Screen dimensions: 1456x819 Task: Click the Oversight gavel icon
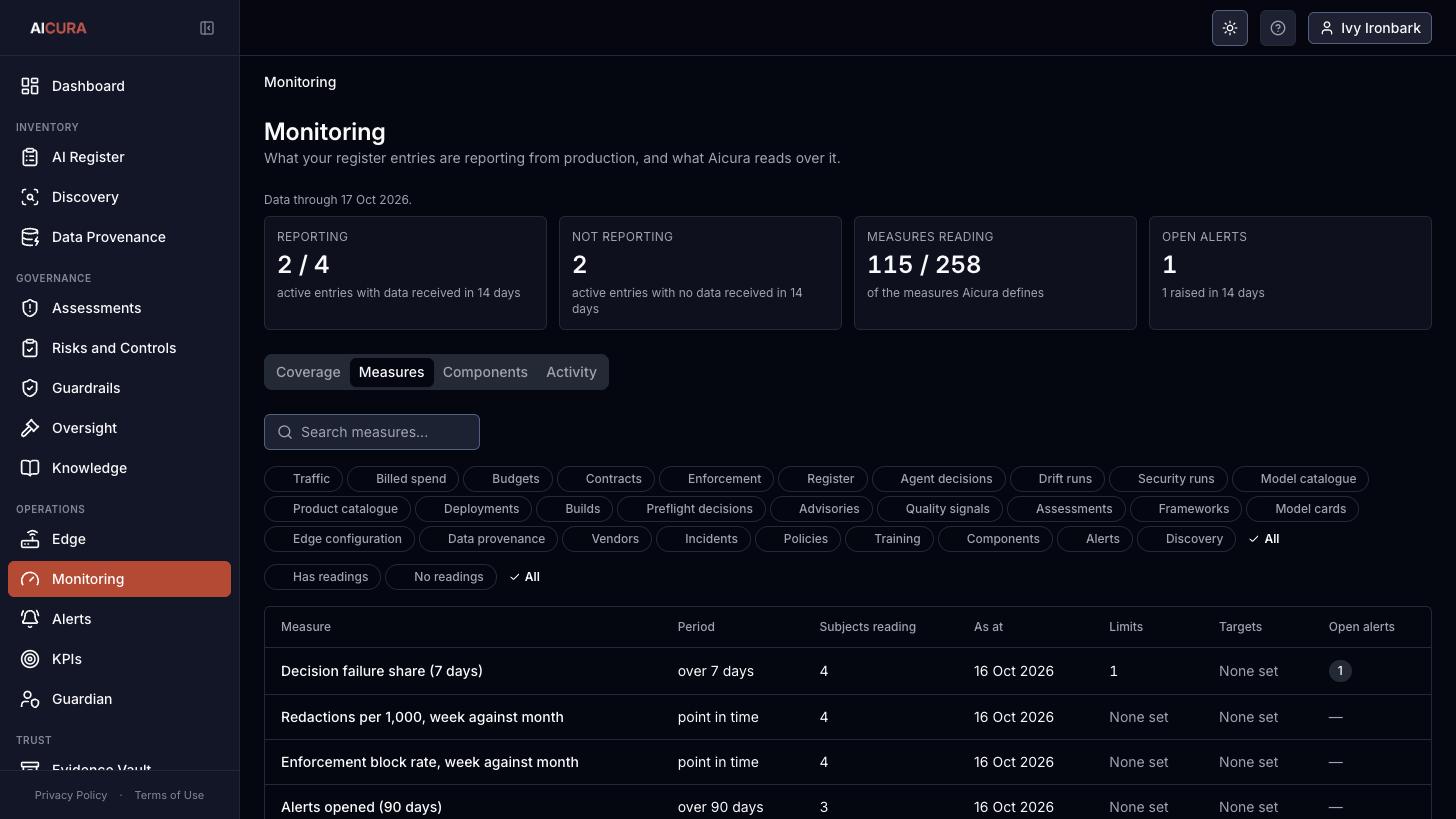click(x=30, y=428)
